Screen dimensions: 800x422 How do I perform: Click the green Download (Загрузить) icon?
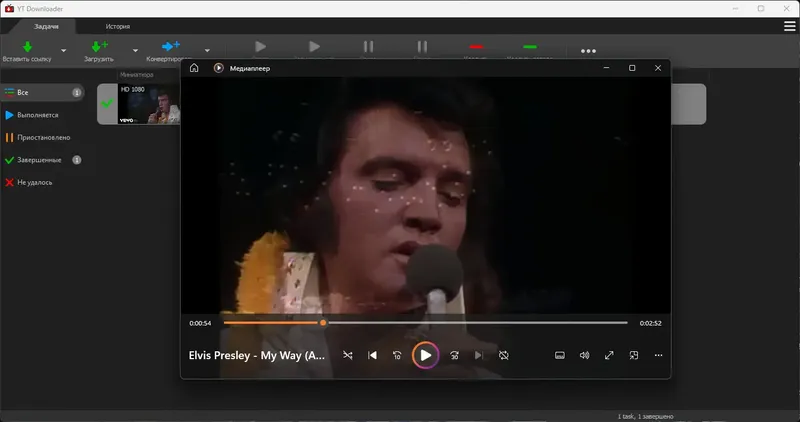[99, 46]
